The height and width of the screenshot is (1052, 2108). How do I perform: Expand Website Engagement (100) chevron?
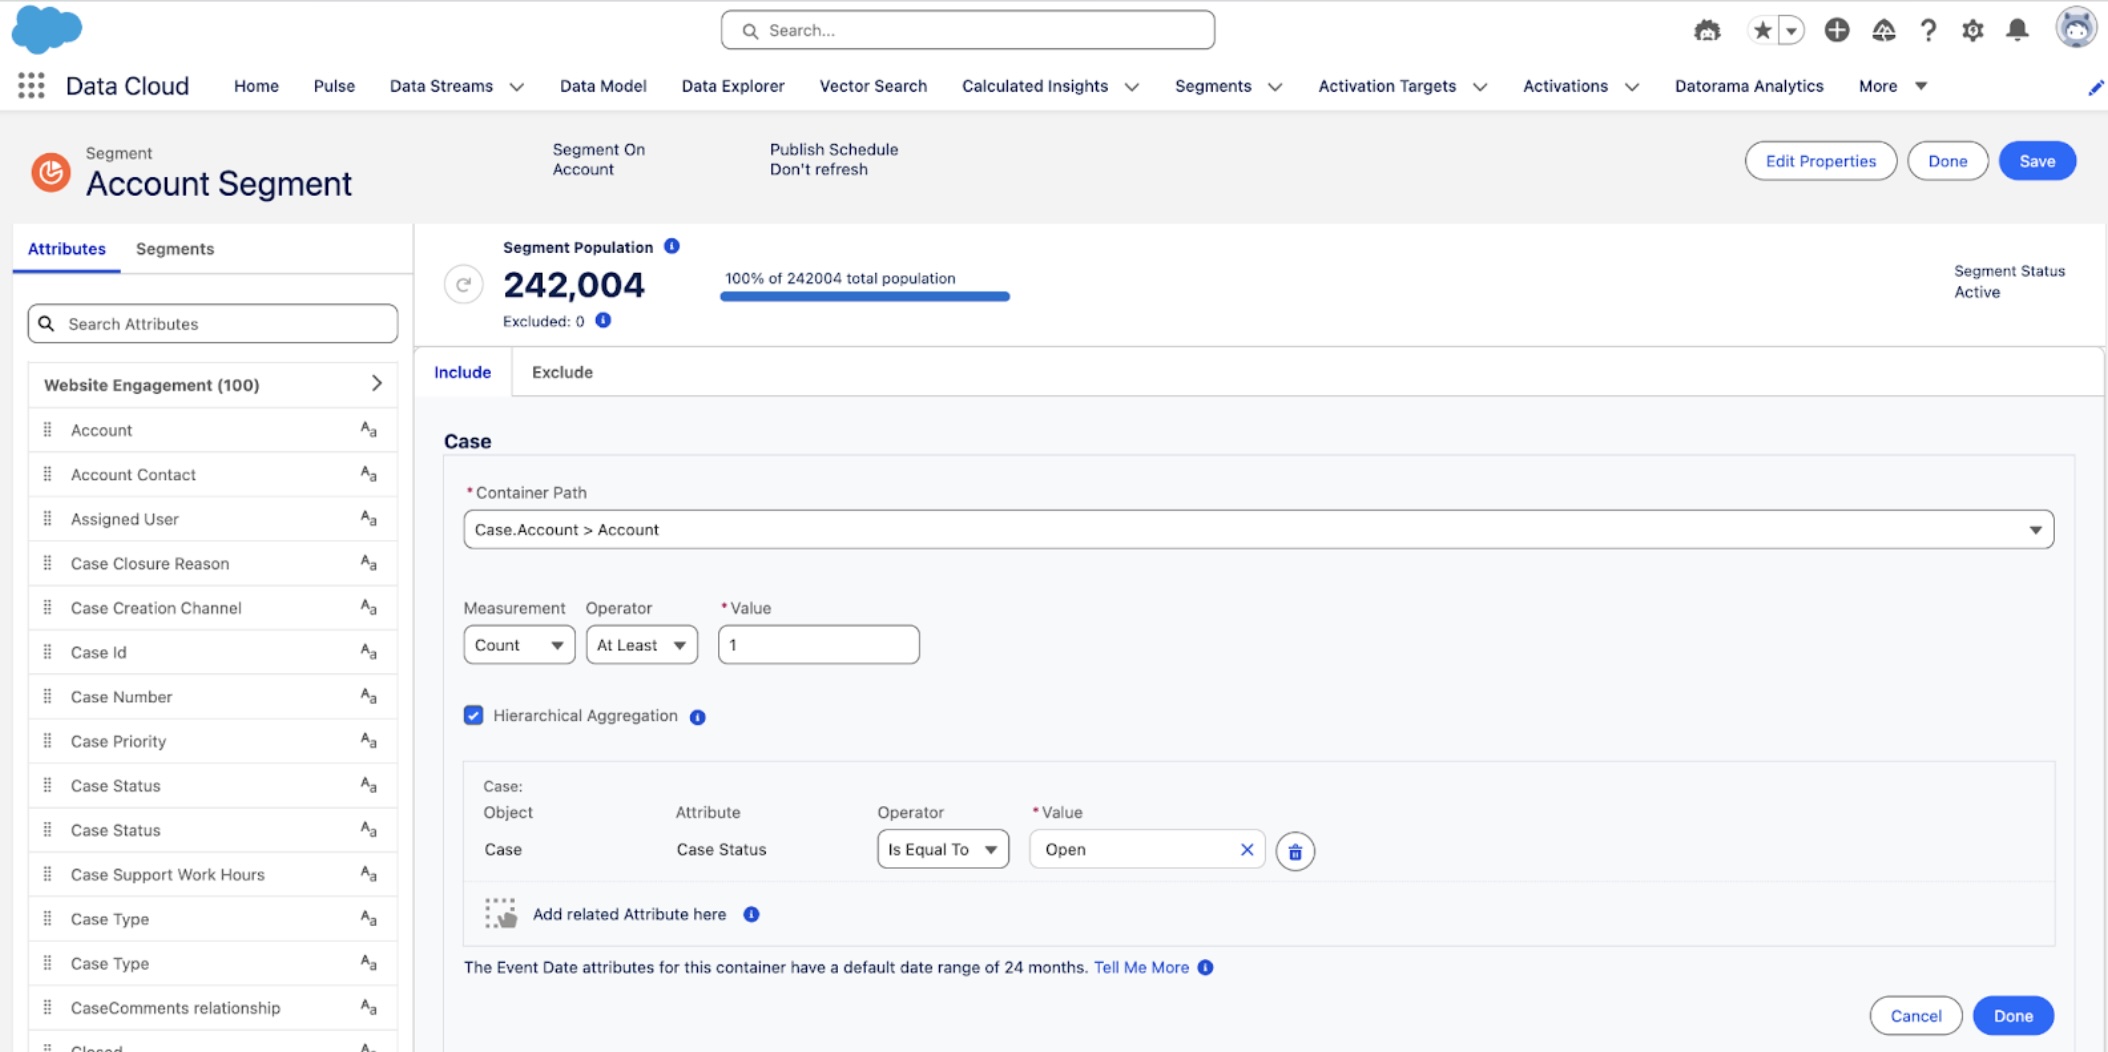coord(376,384)
